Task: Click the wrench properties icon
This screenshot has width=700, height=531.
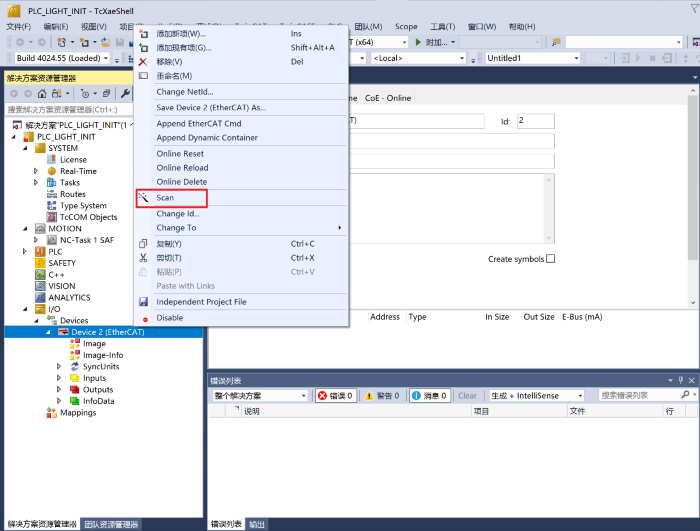Action: pyautogui.click(x=125, y=93)
